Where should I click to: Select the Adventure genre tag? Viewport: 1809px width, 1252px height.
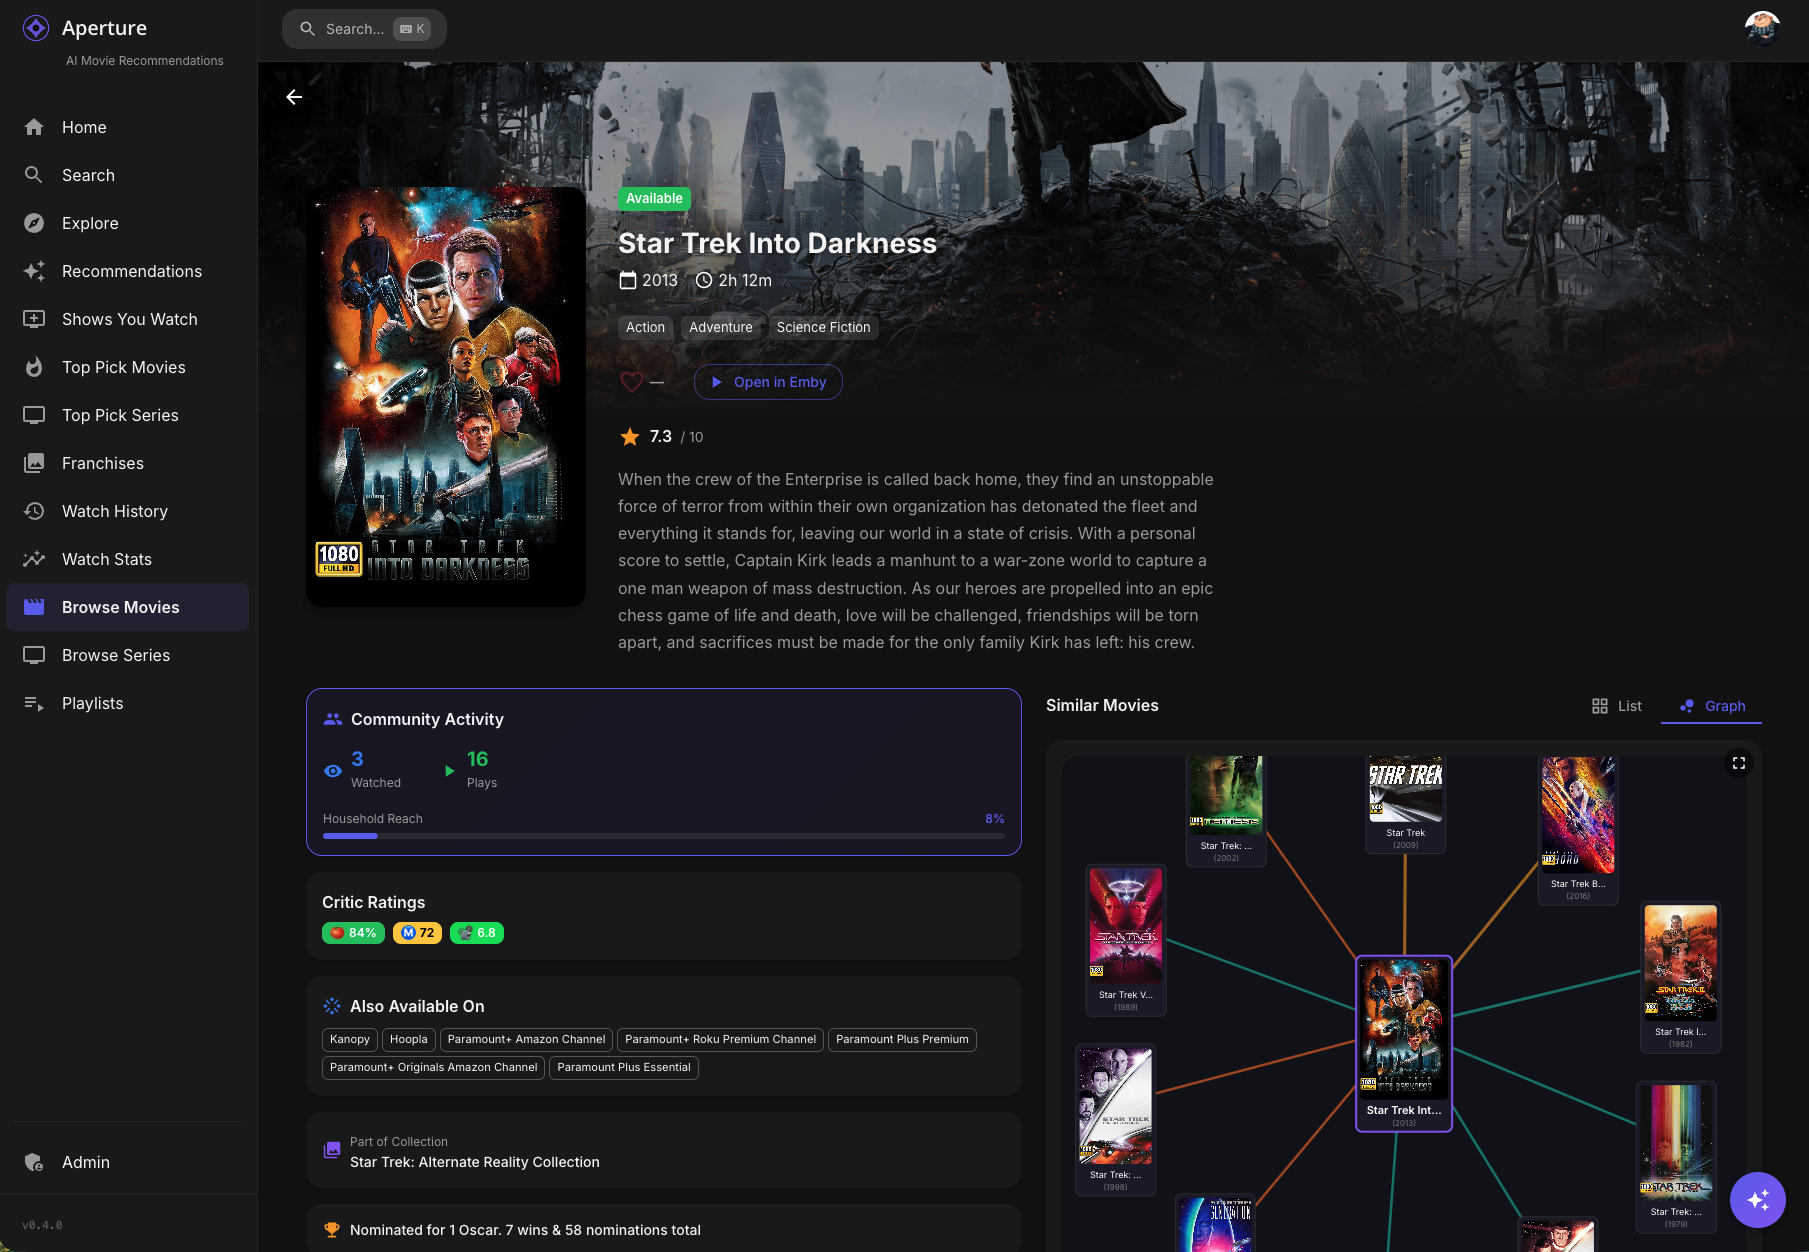721,327
